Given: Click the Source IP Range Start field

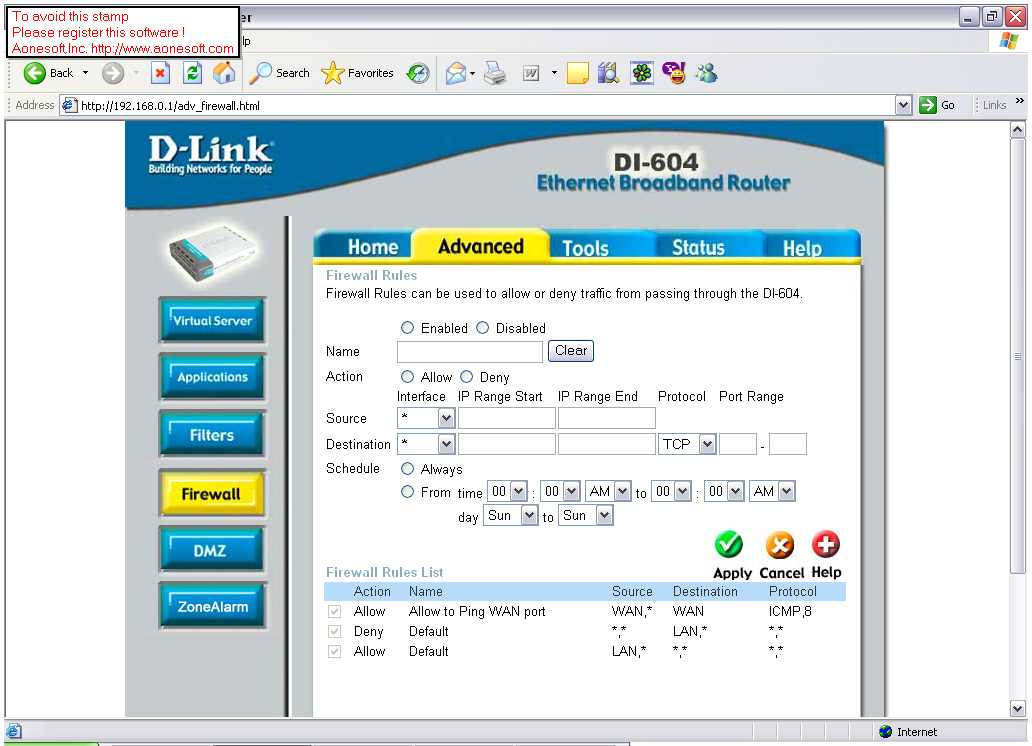Looking at the screenshot, I should (x=507, y=417).
